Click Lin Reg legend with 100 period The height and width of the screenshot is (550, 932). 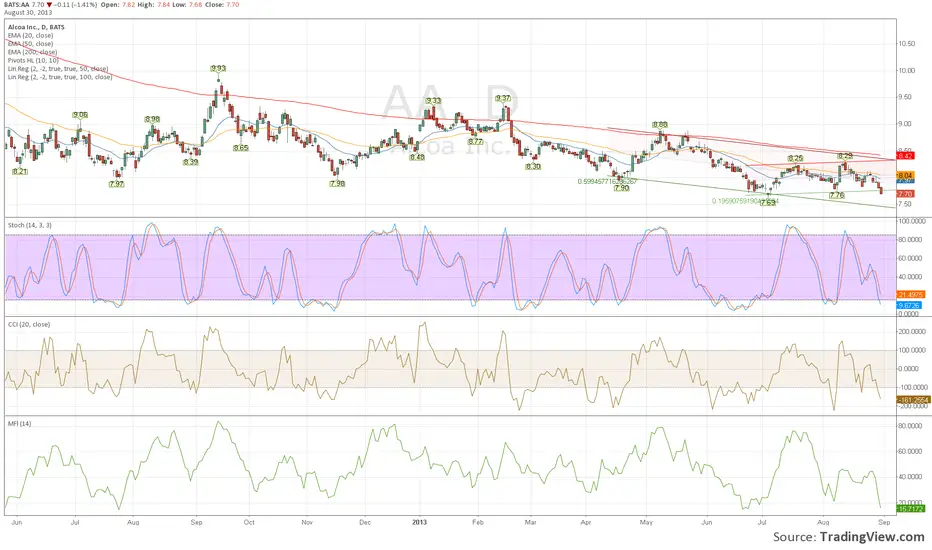coord(59,77)
